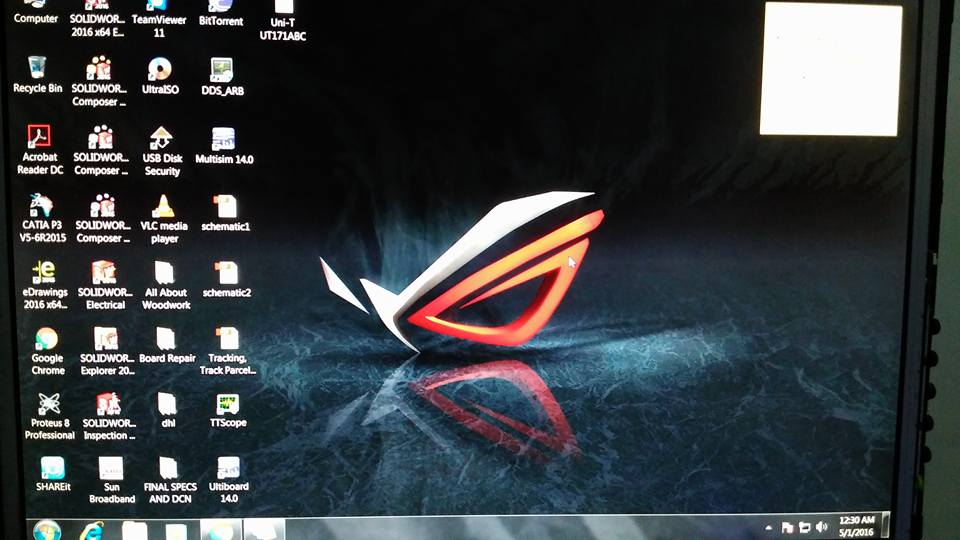Viewport: 960px width, 540px height.
Task: Select the white desktop gadget note
Action: coord(830,69)
